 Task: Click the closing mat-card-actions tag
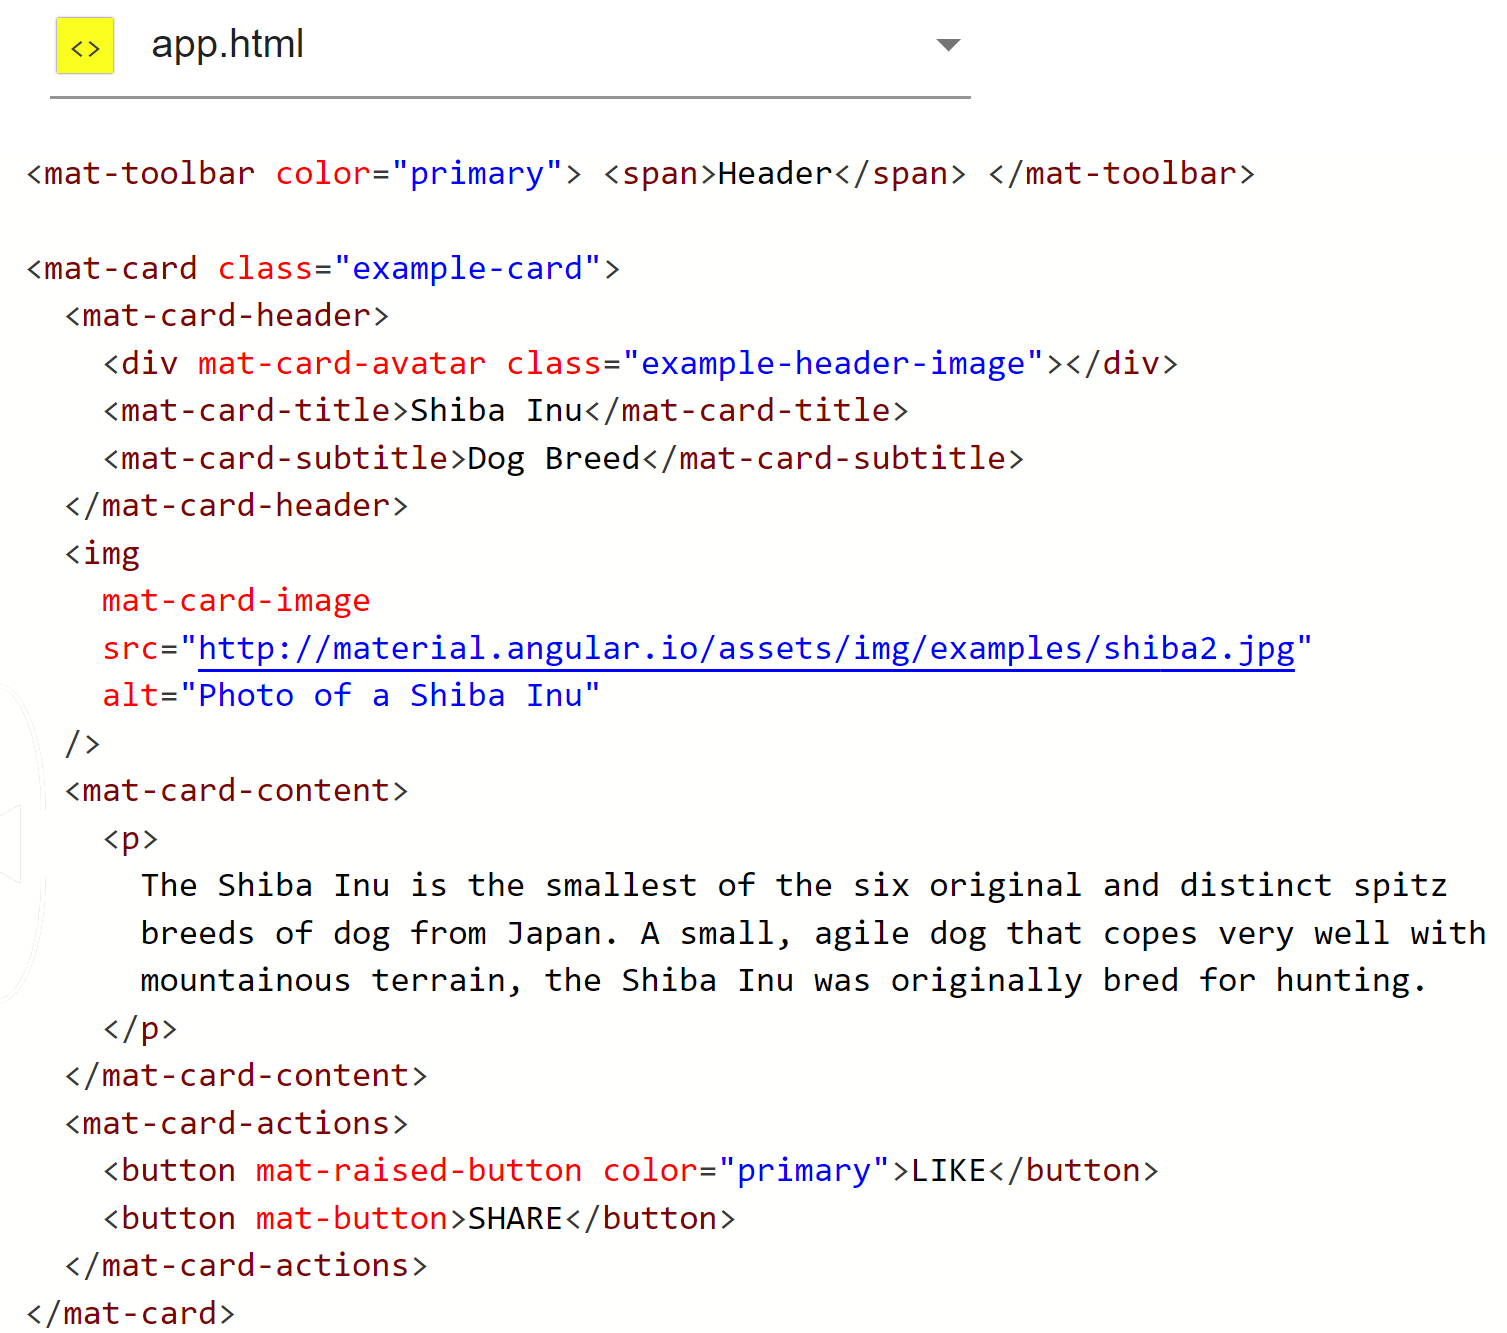coord(246,1266)
